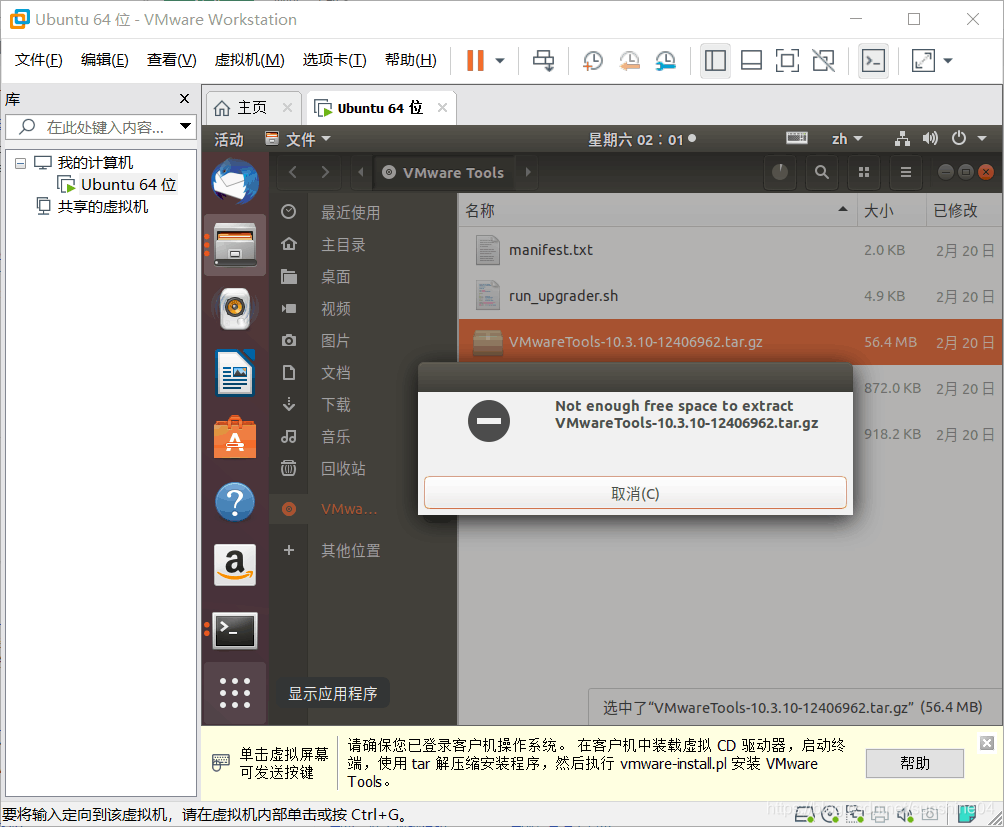
Task: Revert the VM to previous snapshot icon
Action: [629, 61]
